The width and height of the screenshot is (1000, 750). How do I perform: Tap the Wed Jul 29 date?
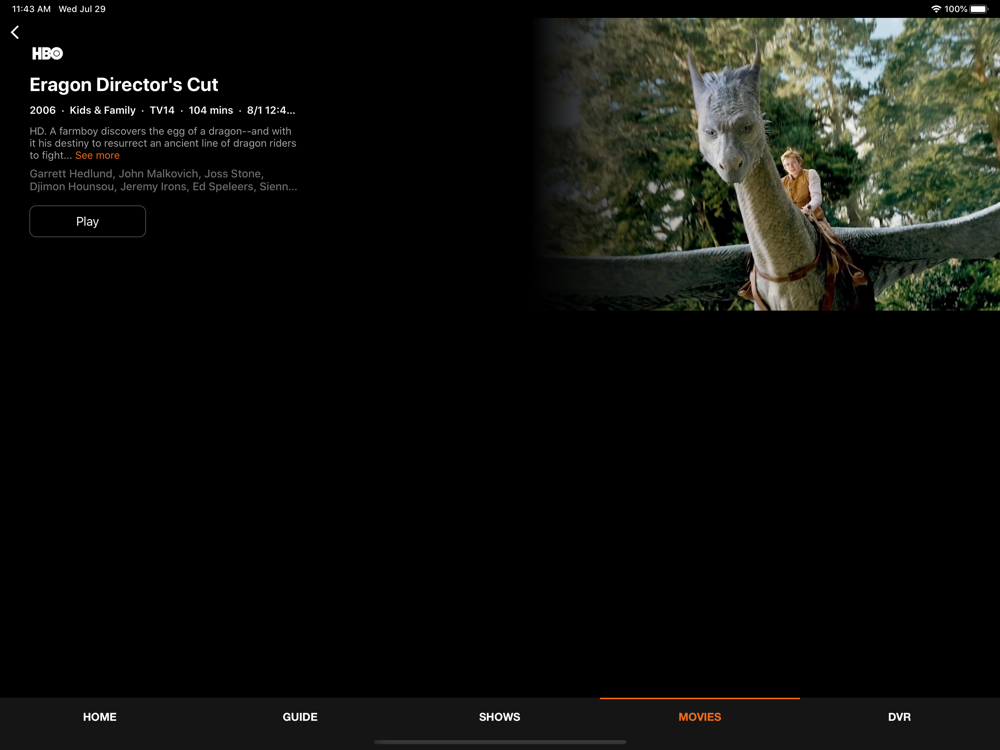click(82, 9)
